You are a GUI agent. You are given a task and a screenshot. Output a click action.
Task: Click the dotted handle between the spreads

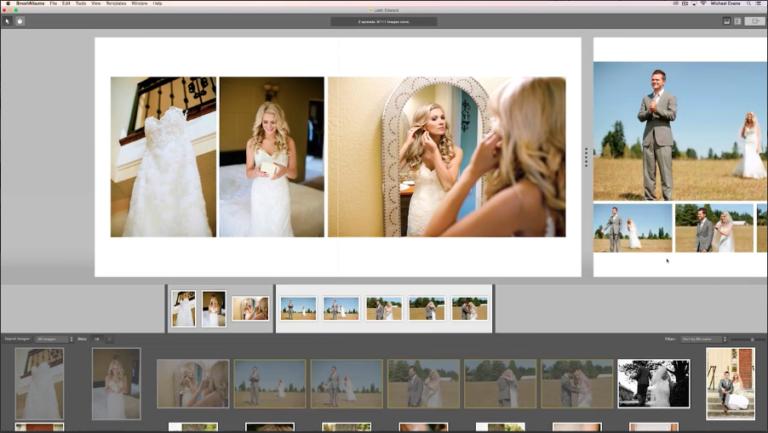[x=586, y=157]
